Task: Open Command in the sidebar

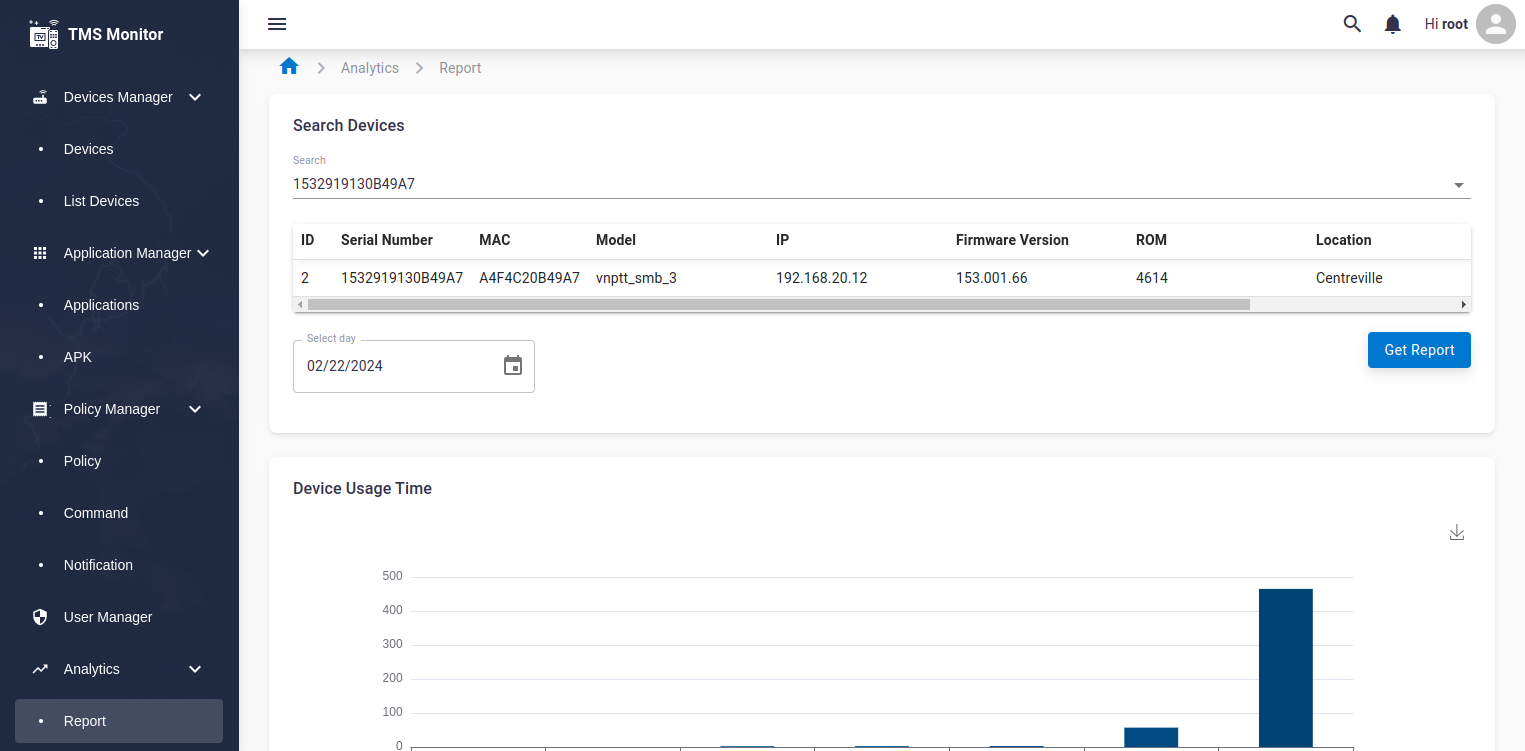Action: [x=119, y=513]
